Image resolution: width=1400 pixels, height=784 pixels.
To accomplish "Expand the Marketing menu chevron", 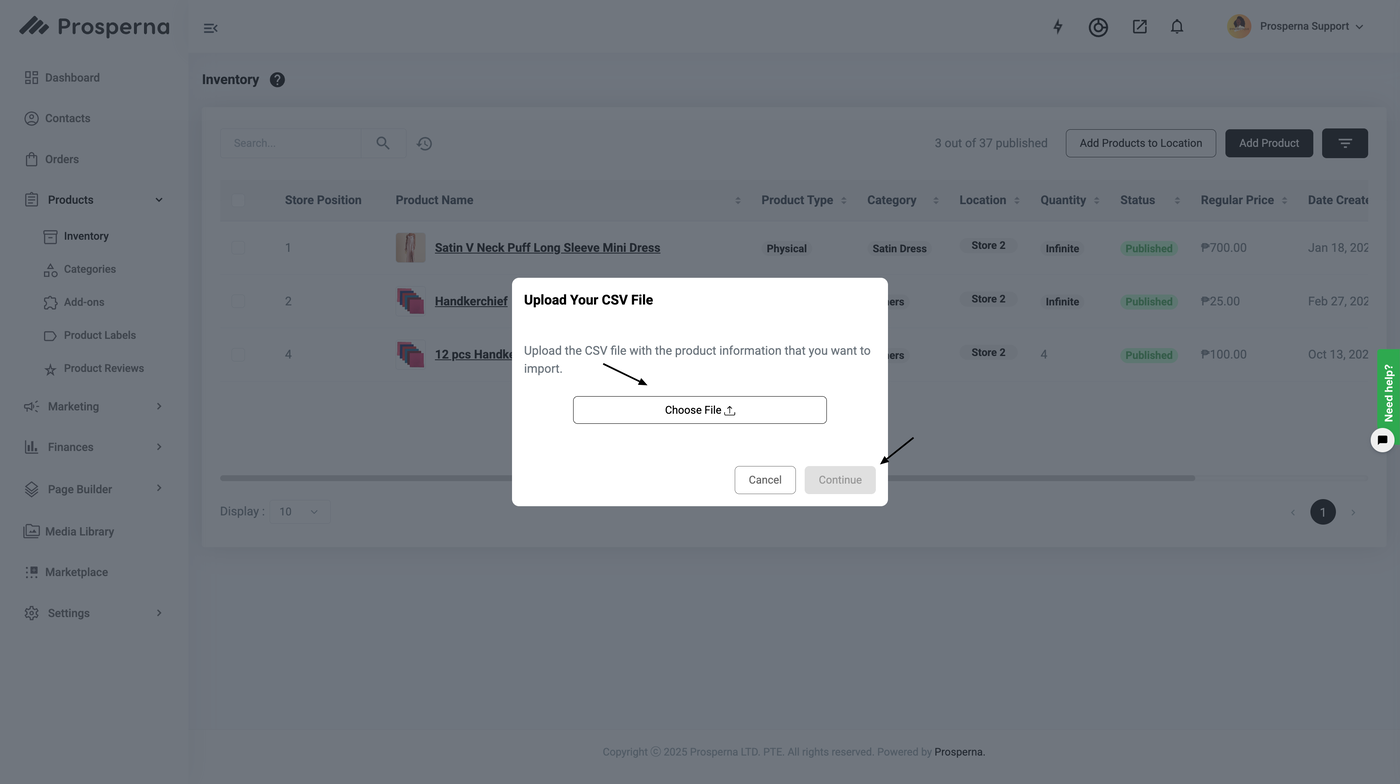I will pos(159,406).
